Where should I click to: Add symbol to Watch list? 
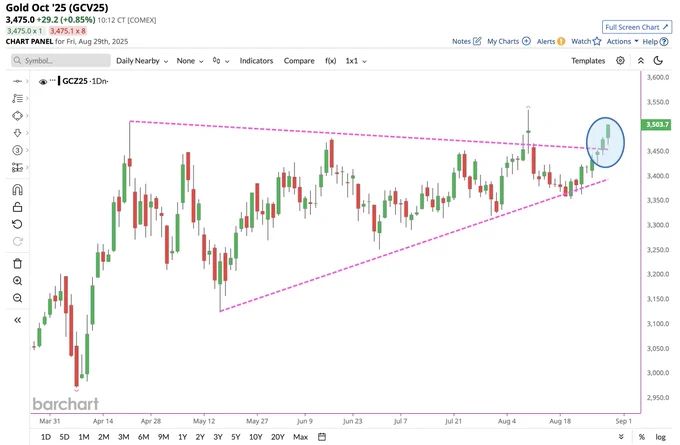click(586, 41)
